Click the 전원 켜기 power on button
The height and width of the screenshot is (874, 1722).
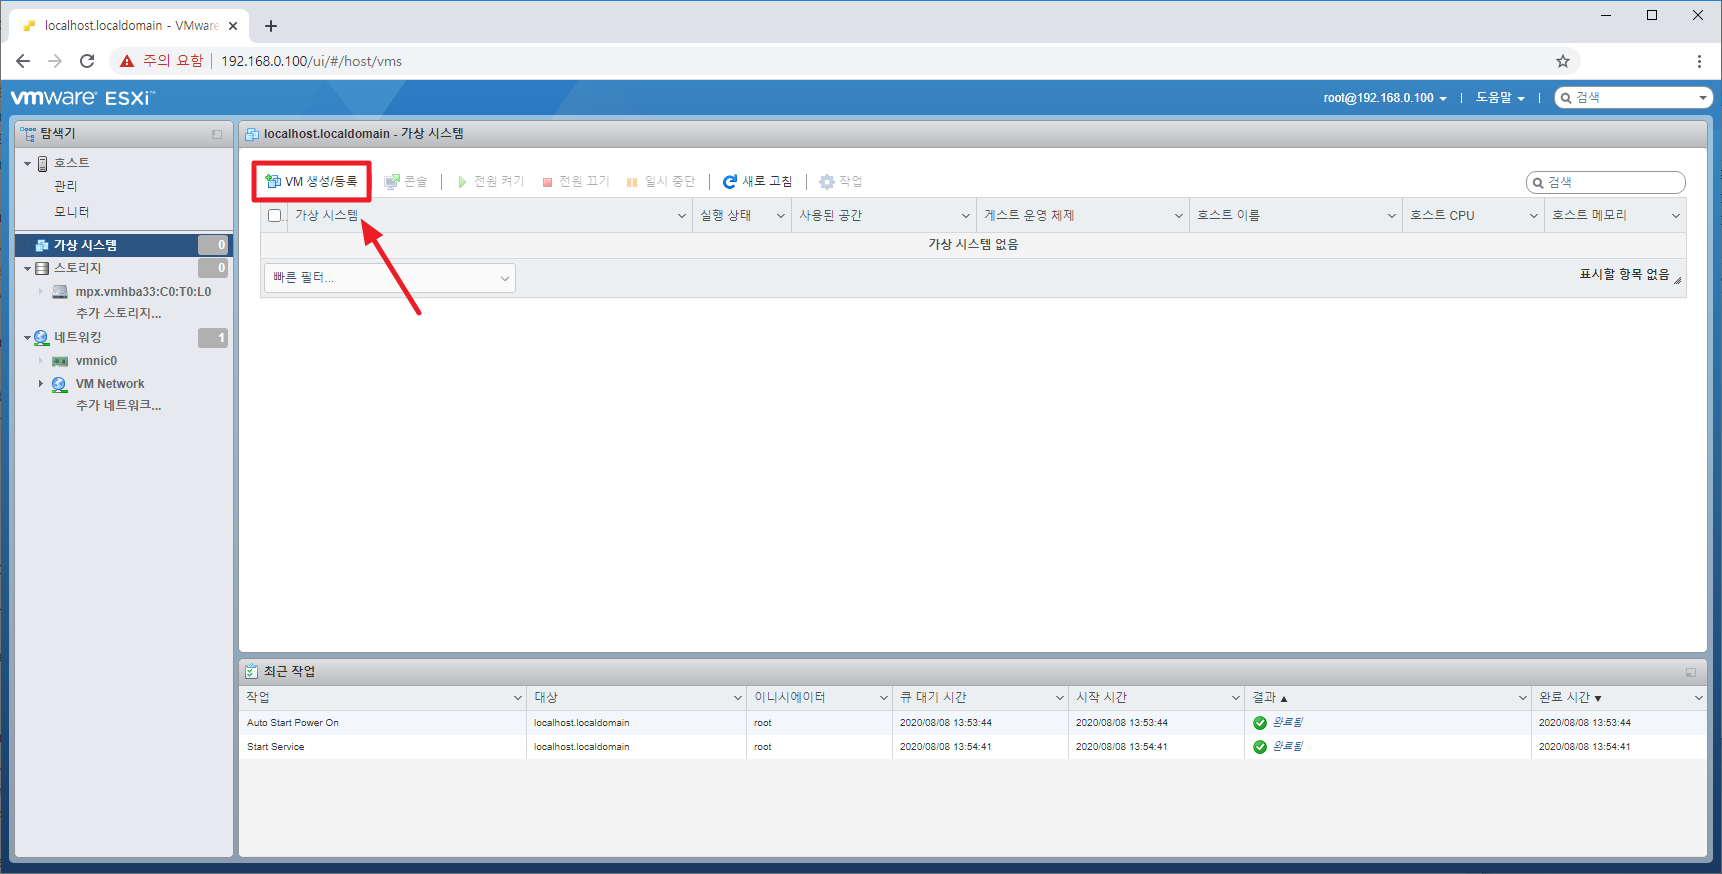pos(491,181)
